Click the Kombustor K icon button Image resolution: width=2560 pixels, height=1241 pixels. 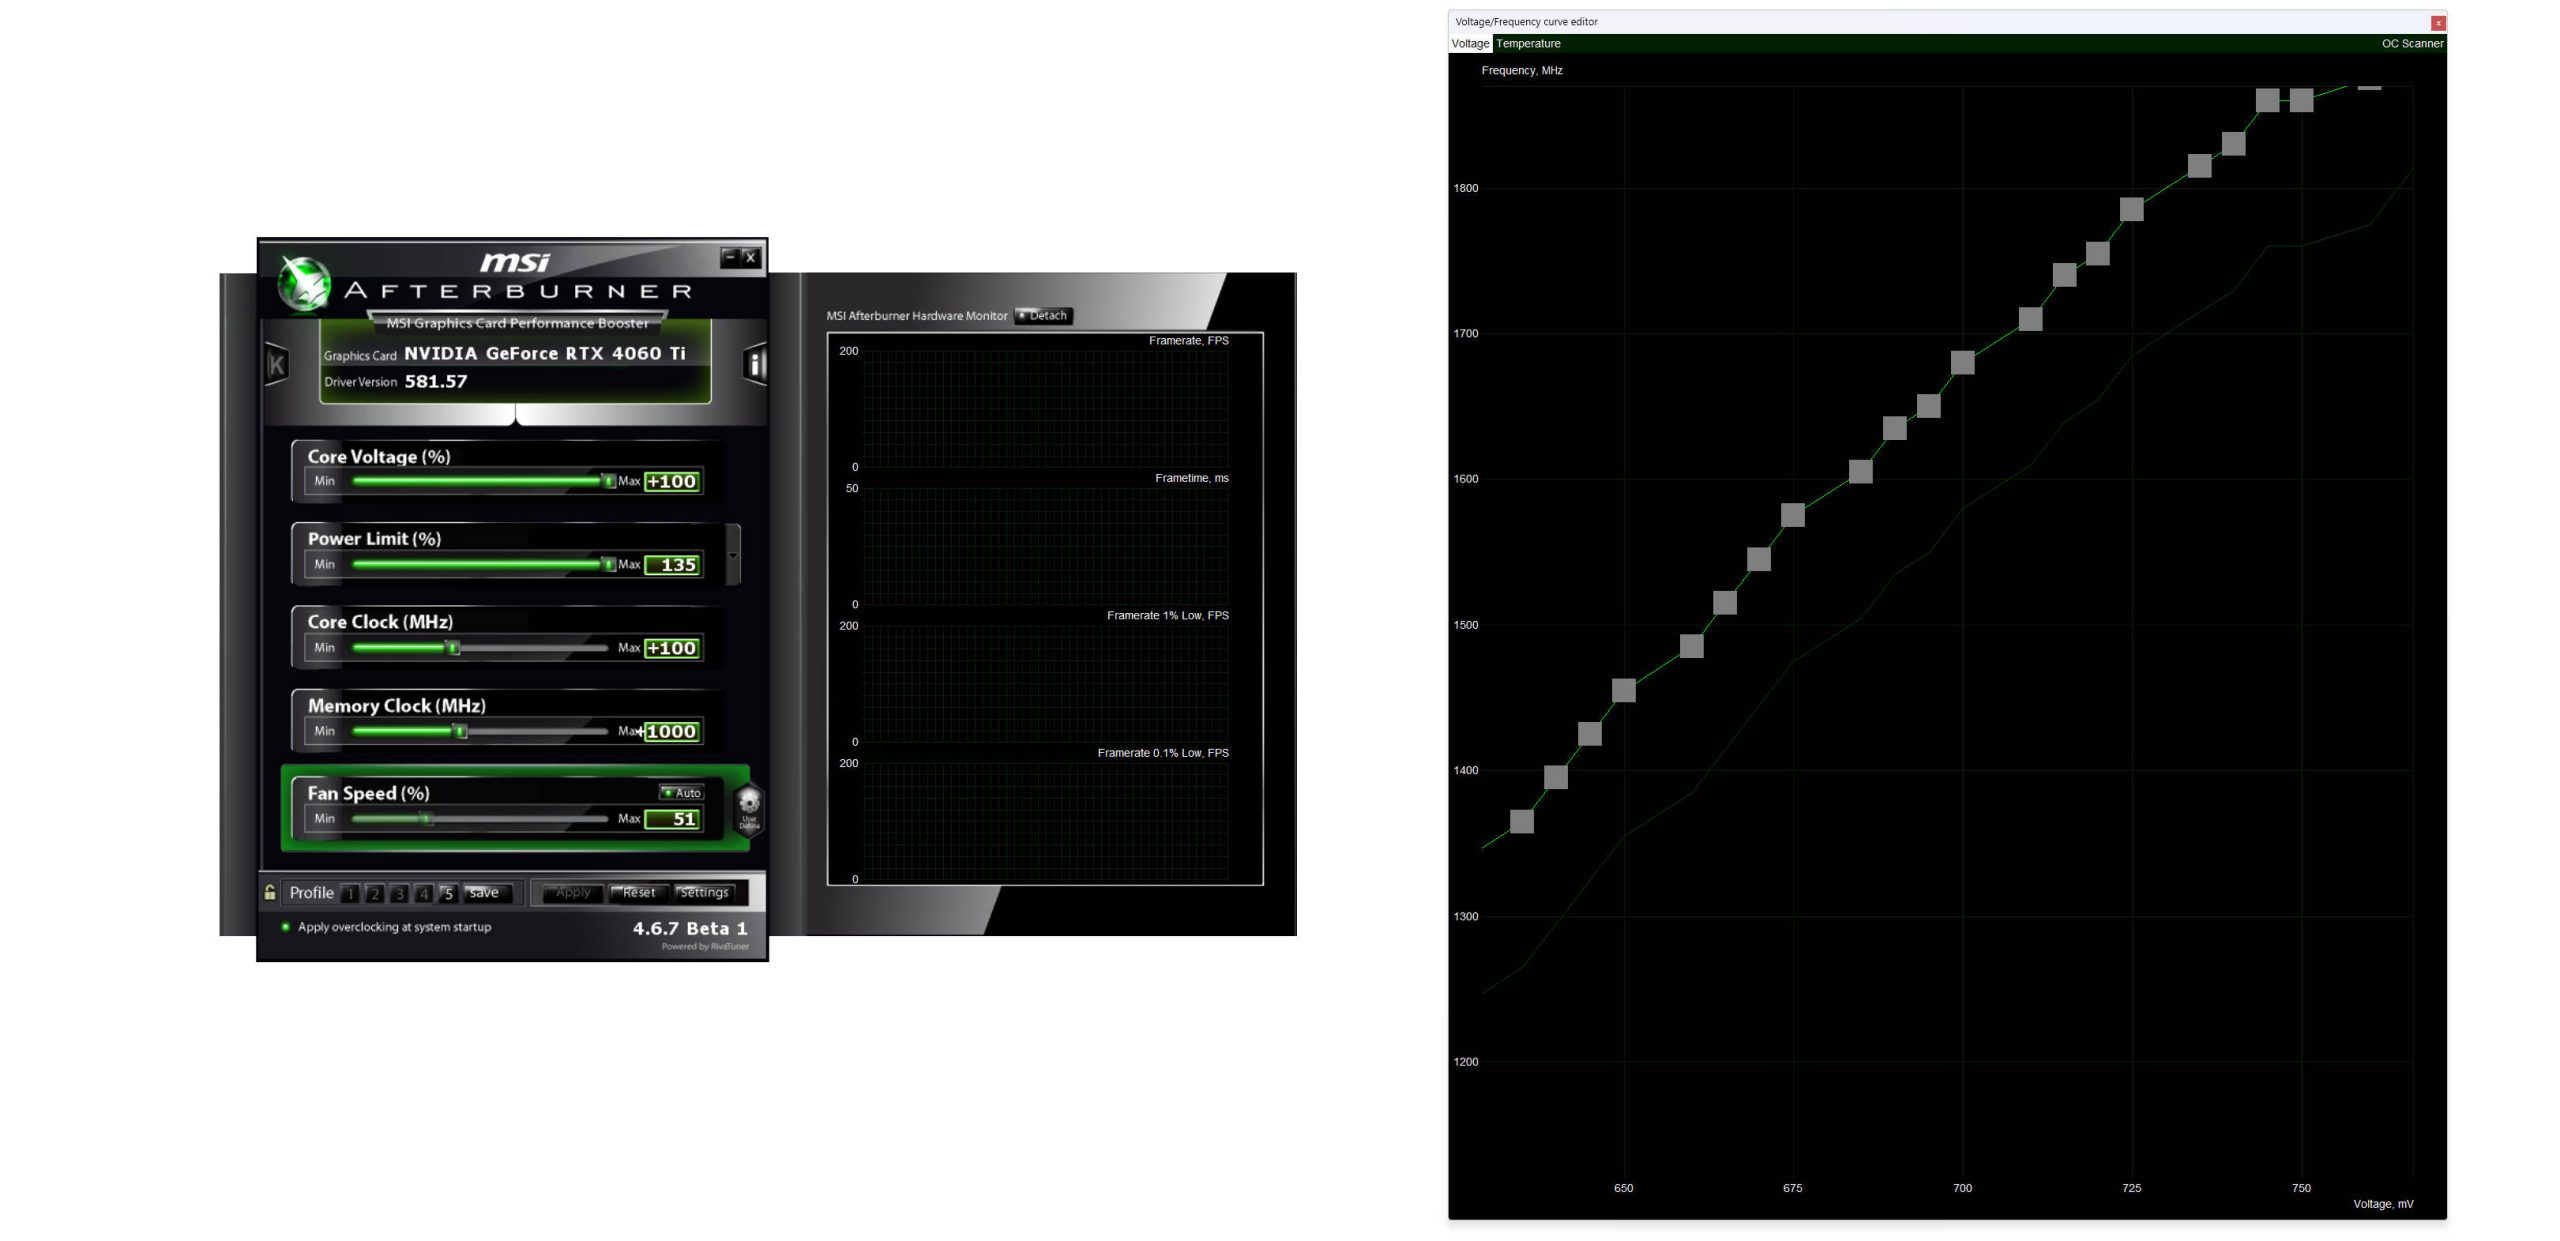pos(277,365)
